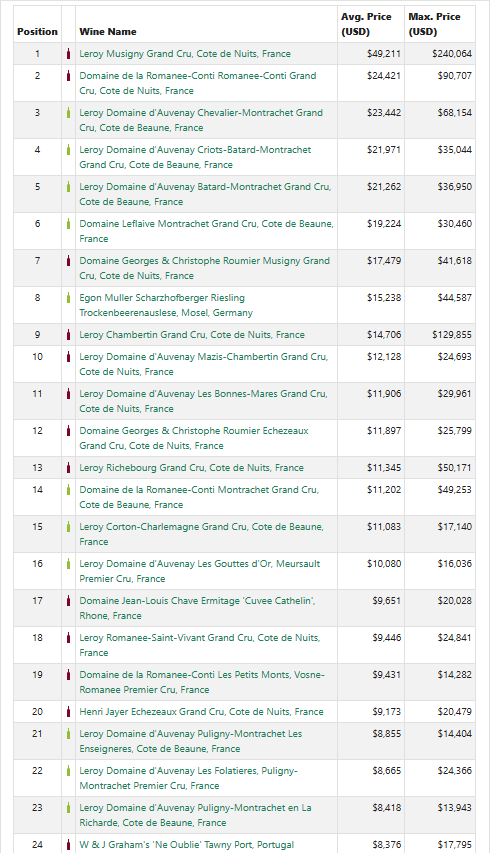Click the green bottle icon for Egon Muller Riesling
490x853 pixels.
click(69, 298)
